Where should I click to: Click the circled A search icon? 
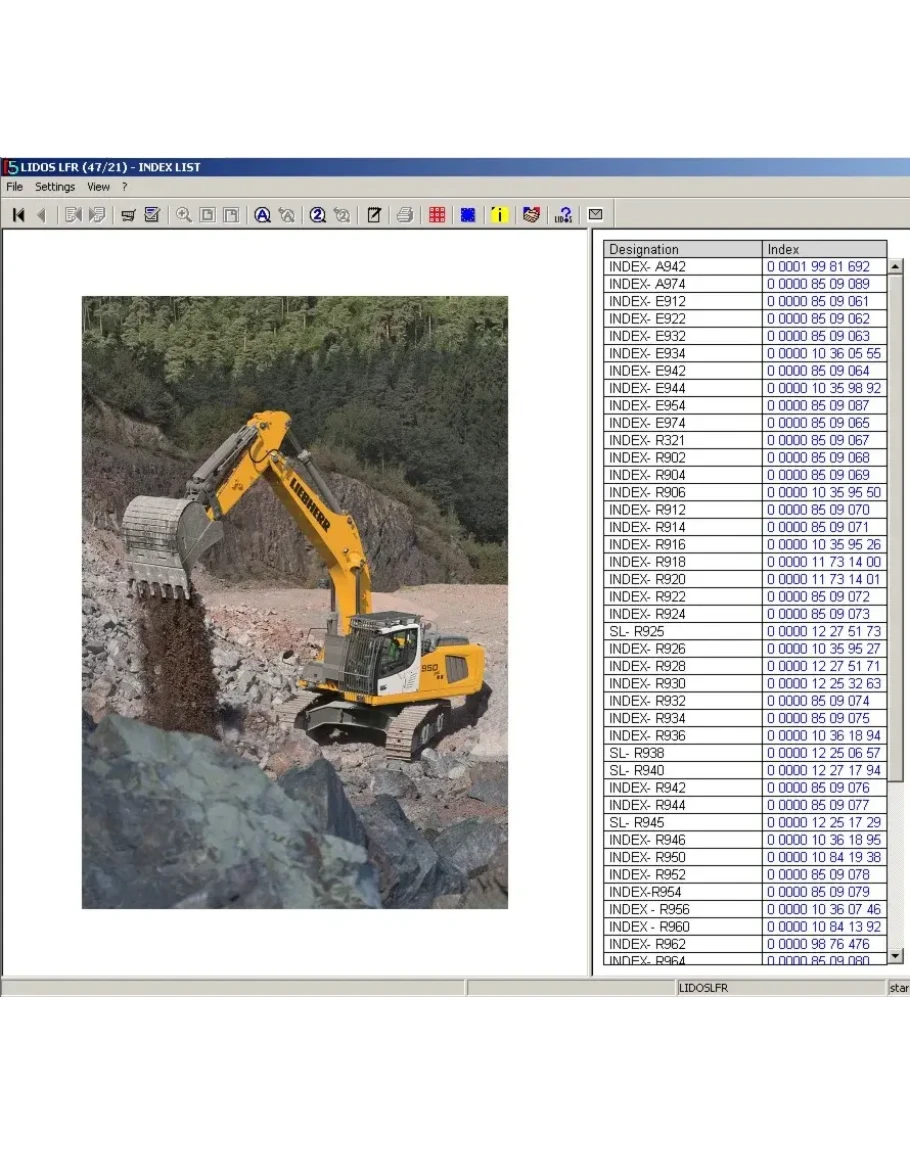coord(262,215)
